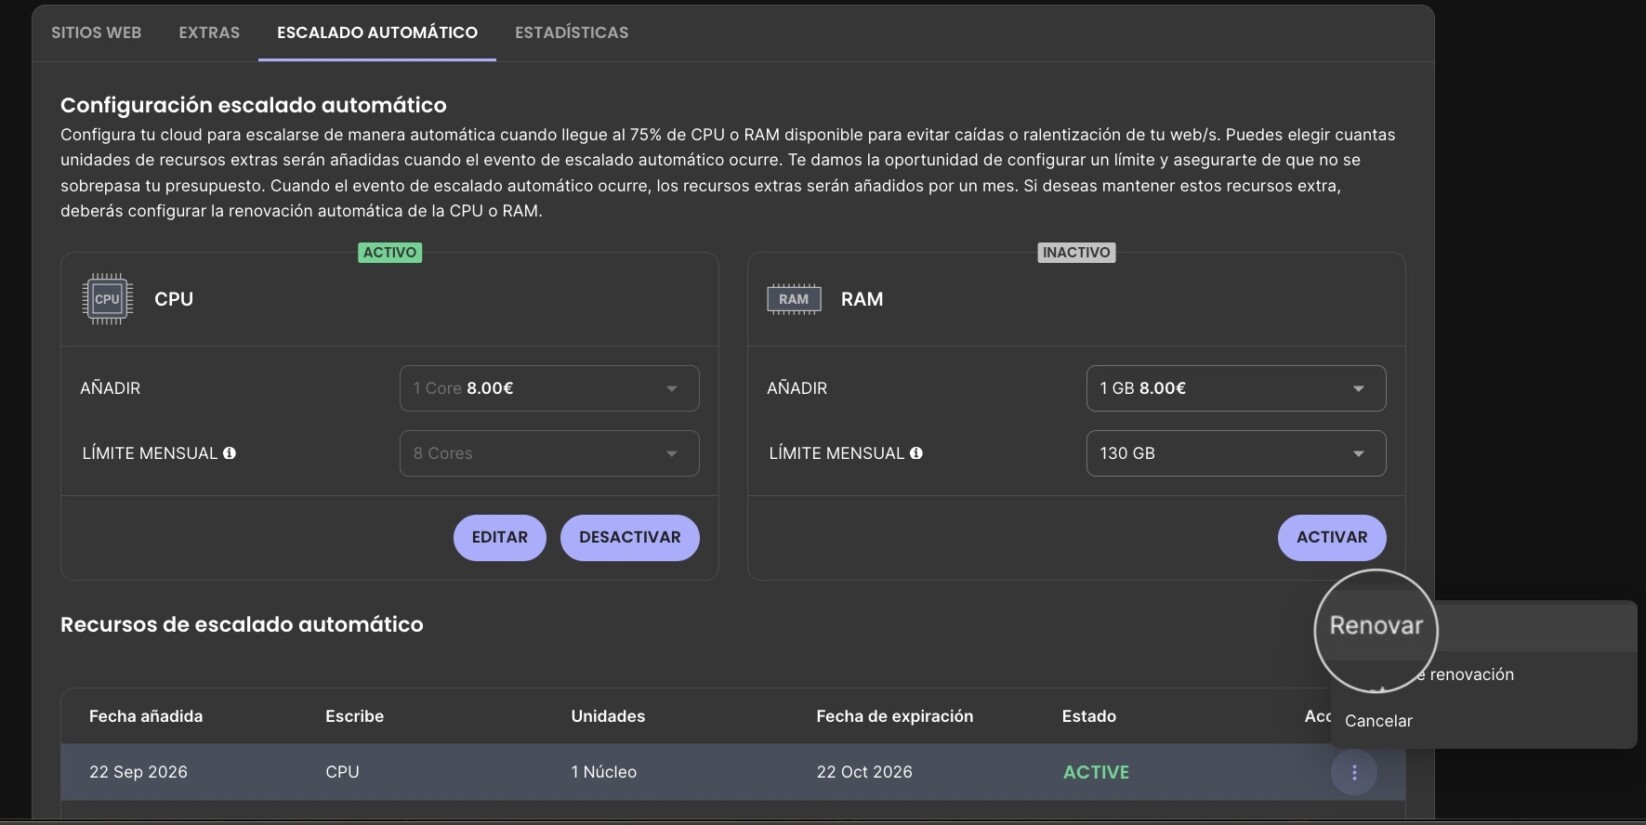
Task: Switch to the EXTRAS tab
Action: pos(209,32)
